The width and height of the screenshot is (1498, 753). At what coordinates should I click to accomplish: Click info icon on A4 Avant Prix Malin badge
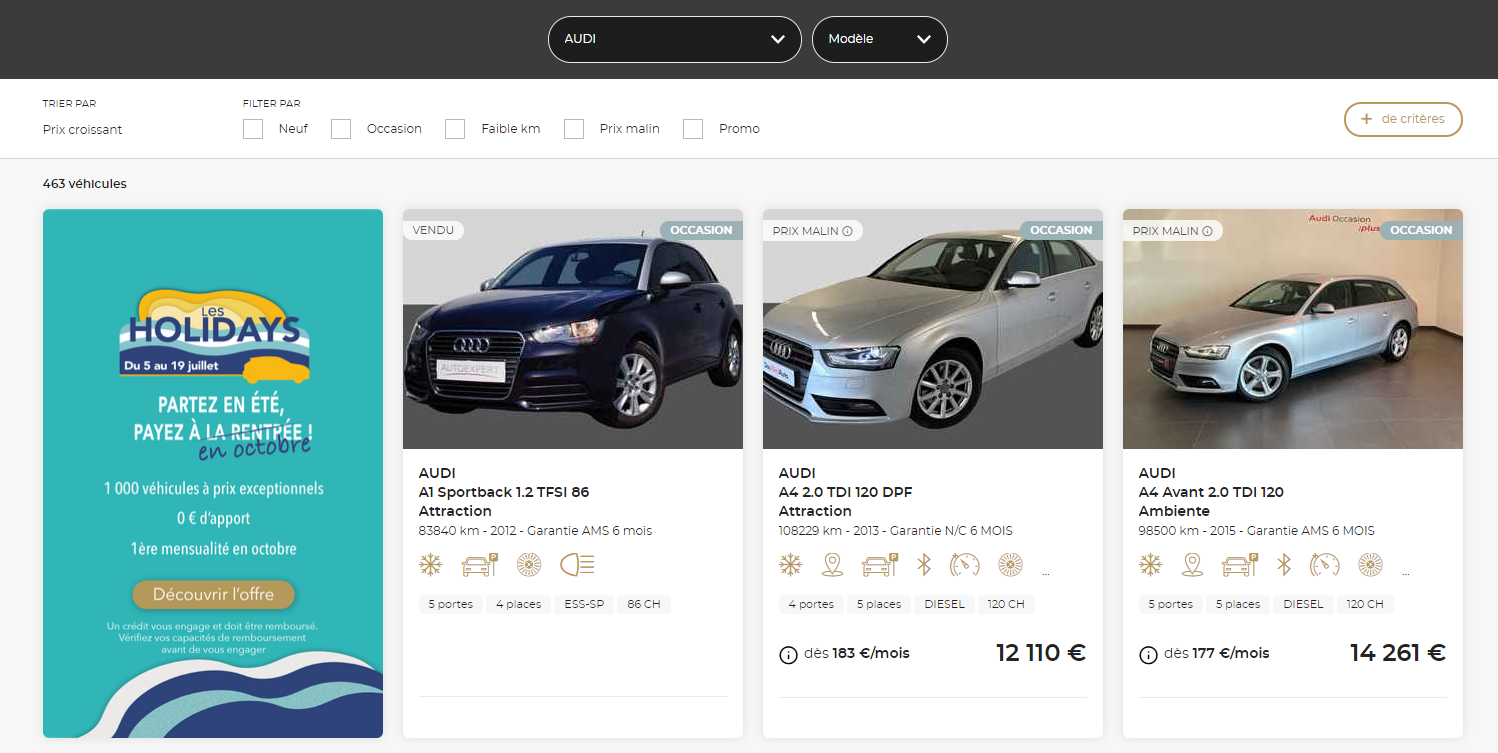[1207, 231]
